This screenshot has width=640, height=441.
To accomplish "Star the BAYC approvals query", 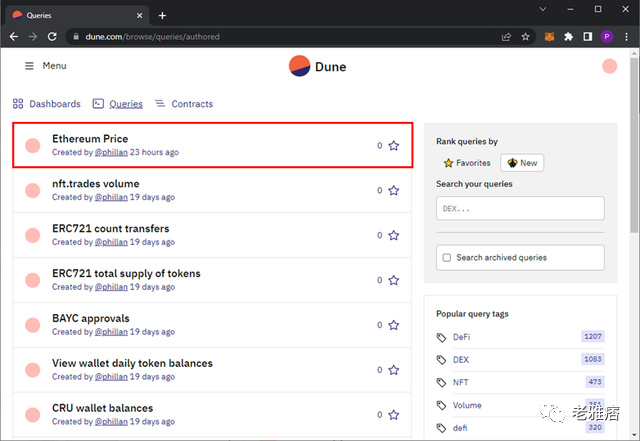I will click(x=393, y=325).
